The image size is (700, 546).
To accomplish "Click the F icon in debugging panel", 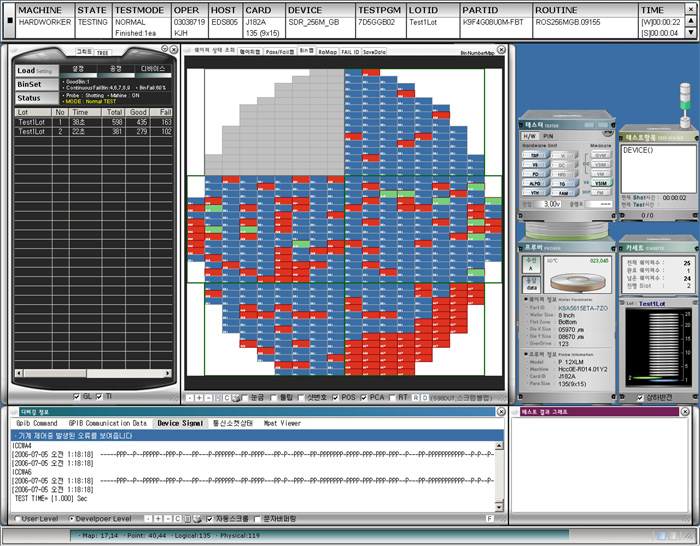I will 490,518.
